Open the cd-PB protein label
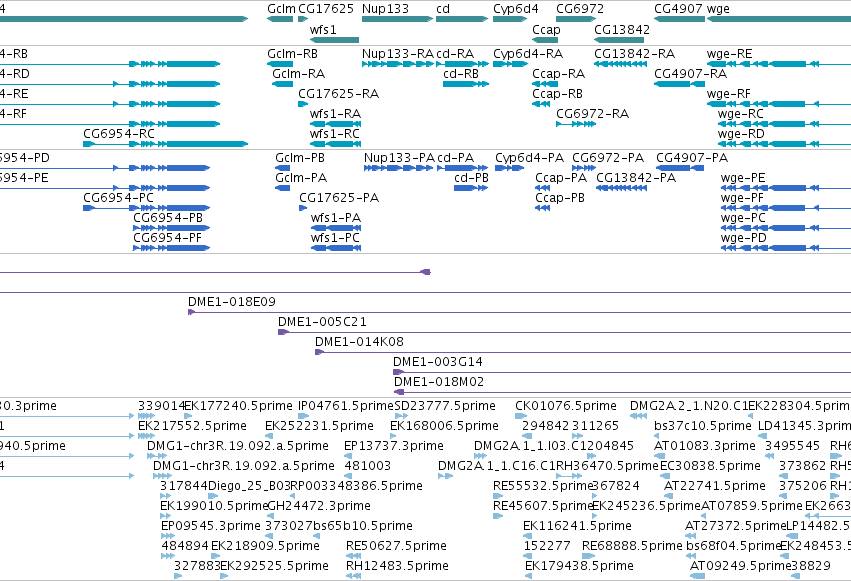The height and width of the screenshot is (581, 851). [471, 178]
